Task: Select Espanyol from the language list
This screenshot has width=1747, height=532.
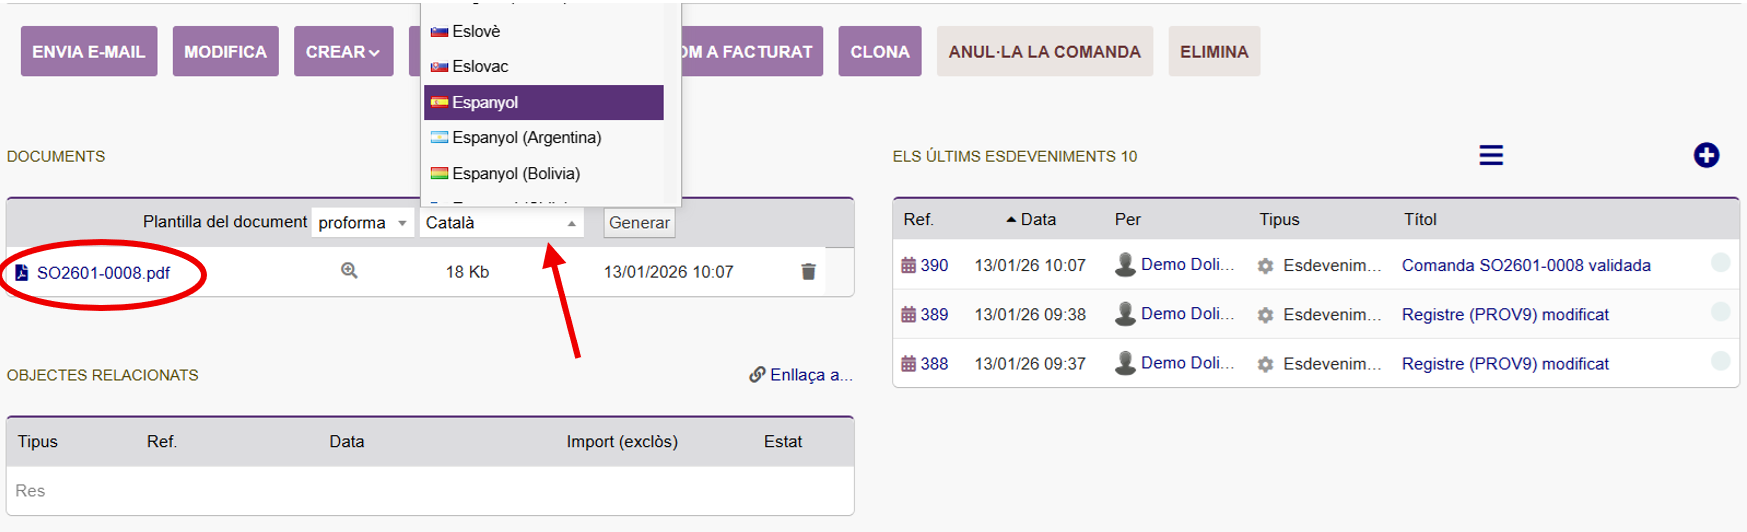Action: [543, 103]
